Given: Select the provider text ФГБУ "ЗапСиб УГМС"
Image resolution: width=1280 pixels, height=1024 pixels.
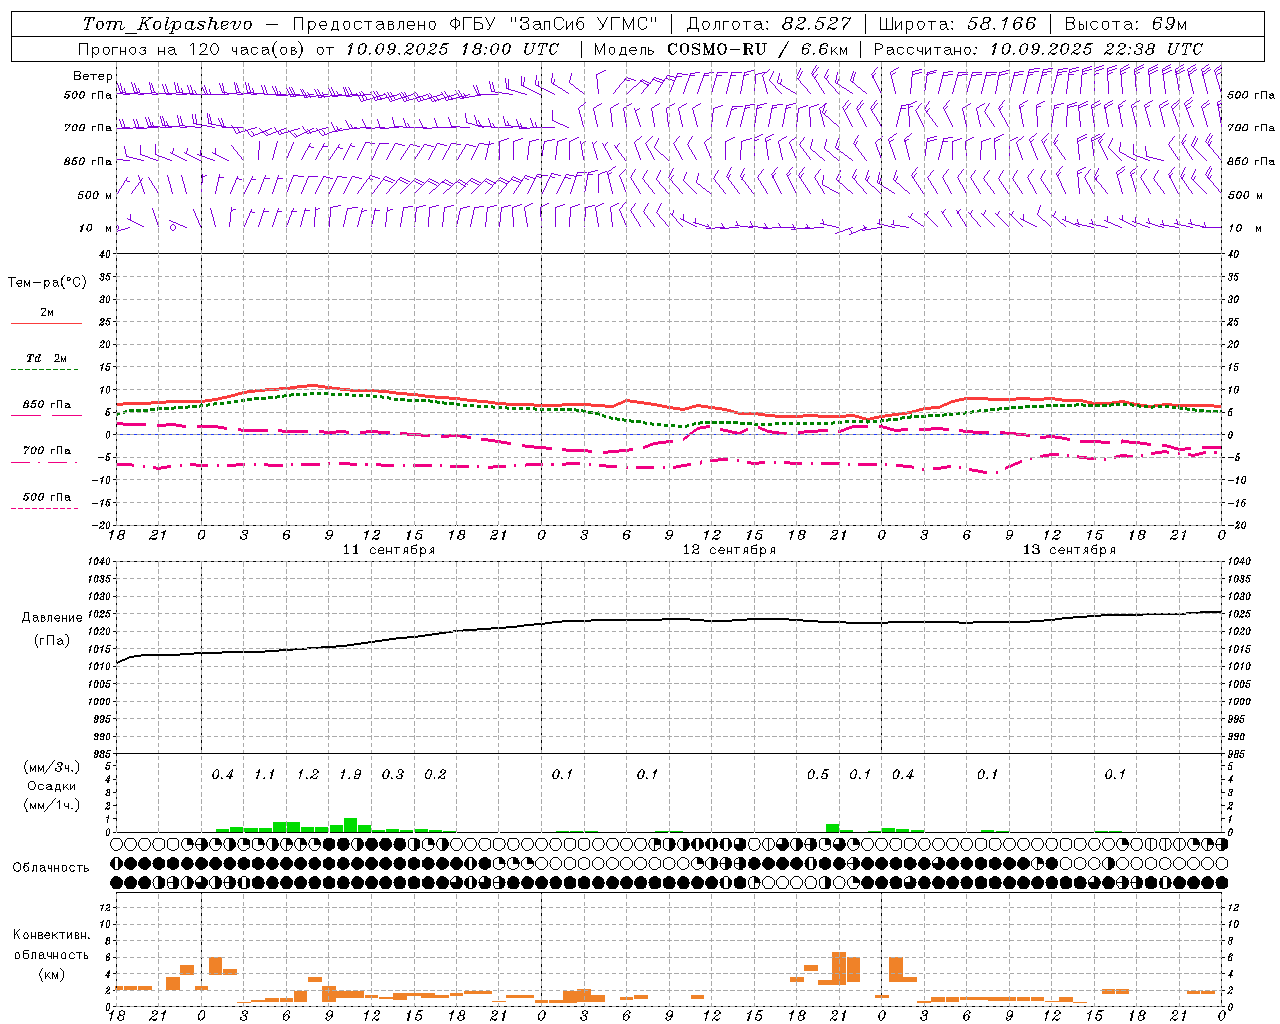Looking at the screenshot, I should tap(553, 24).
